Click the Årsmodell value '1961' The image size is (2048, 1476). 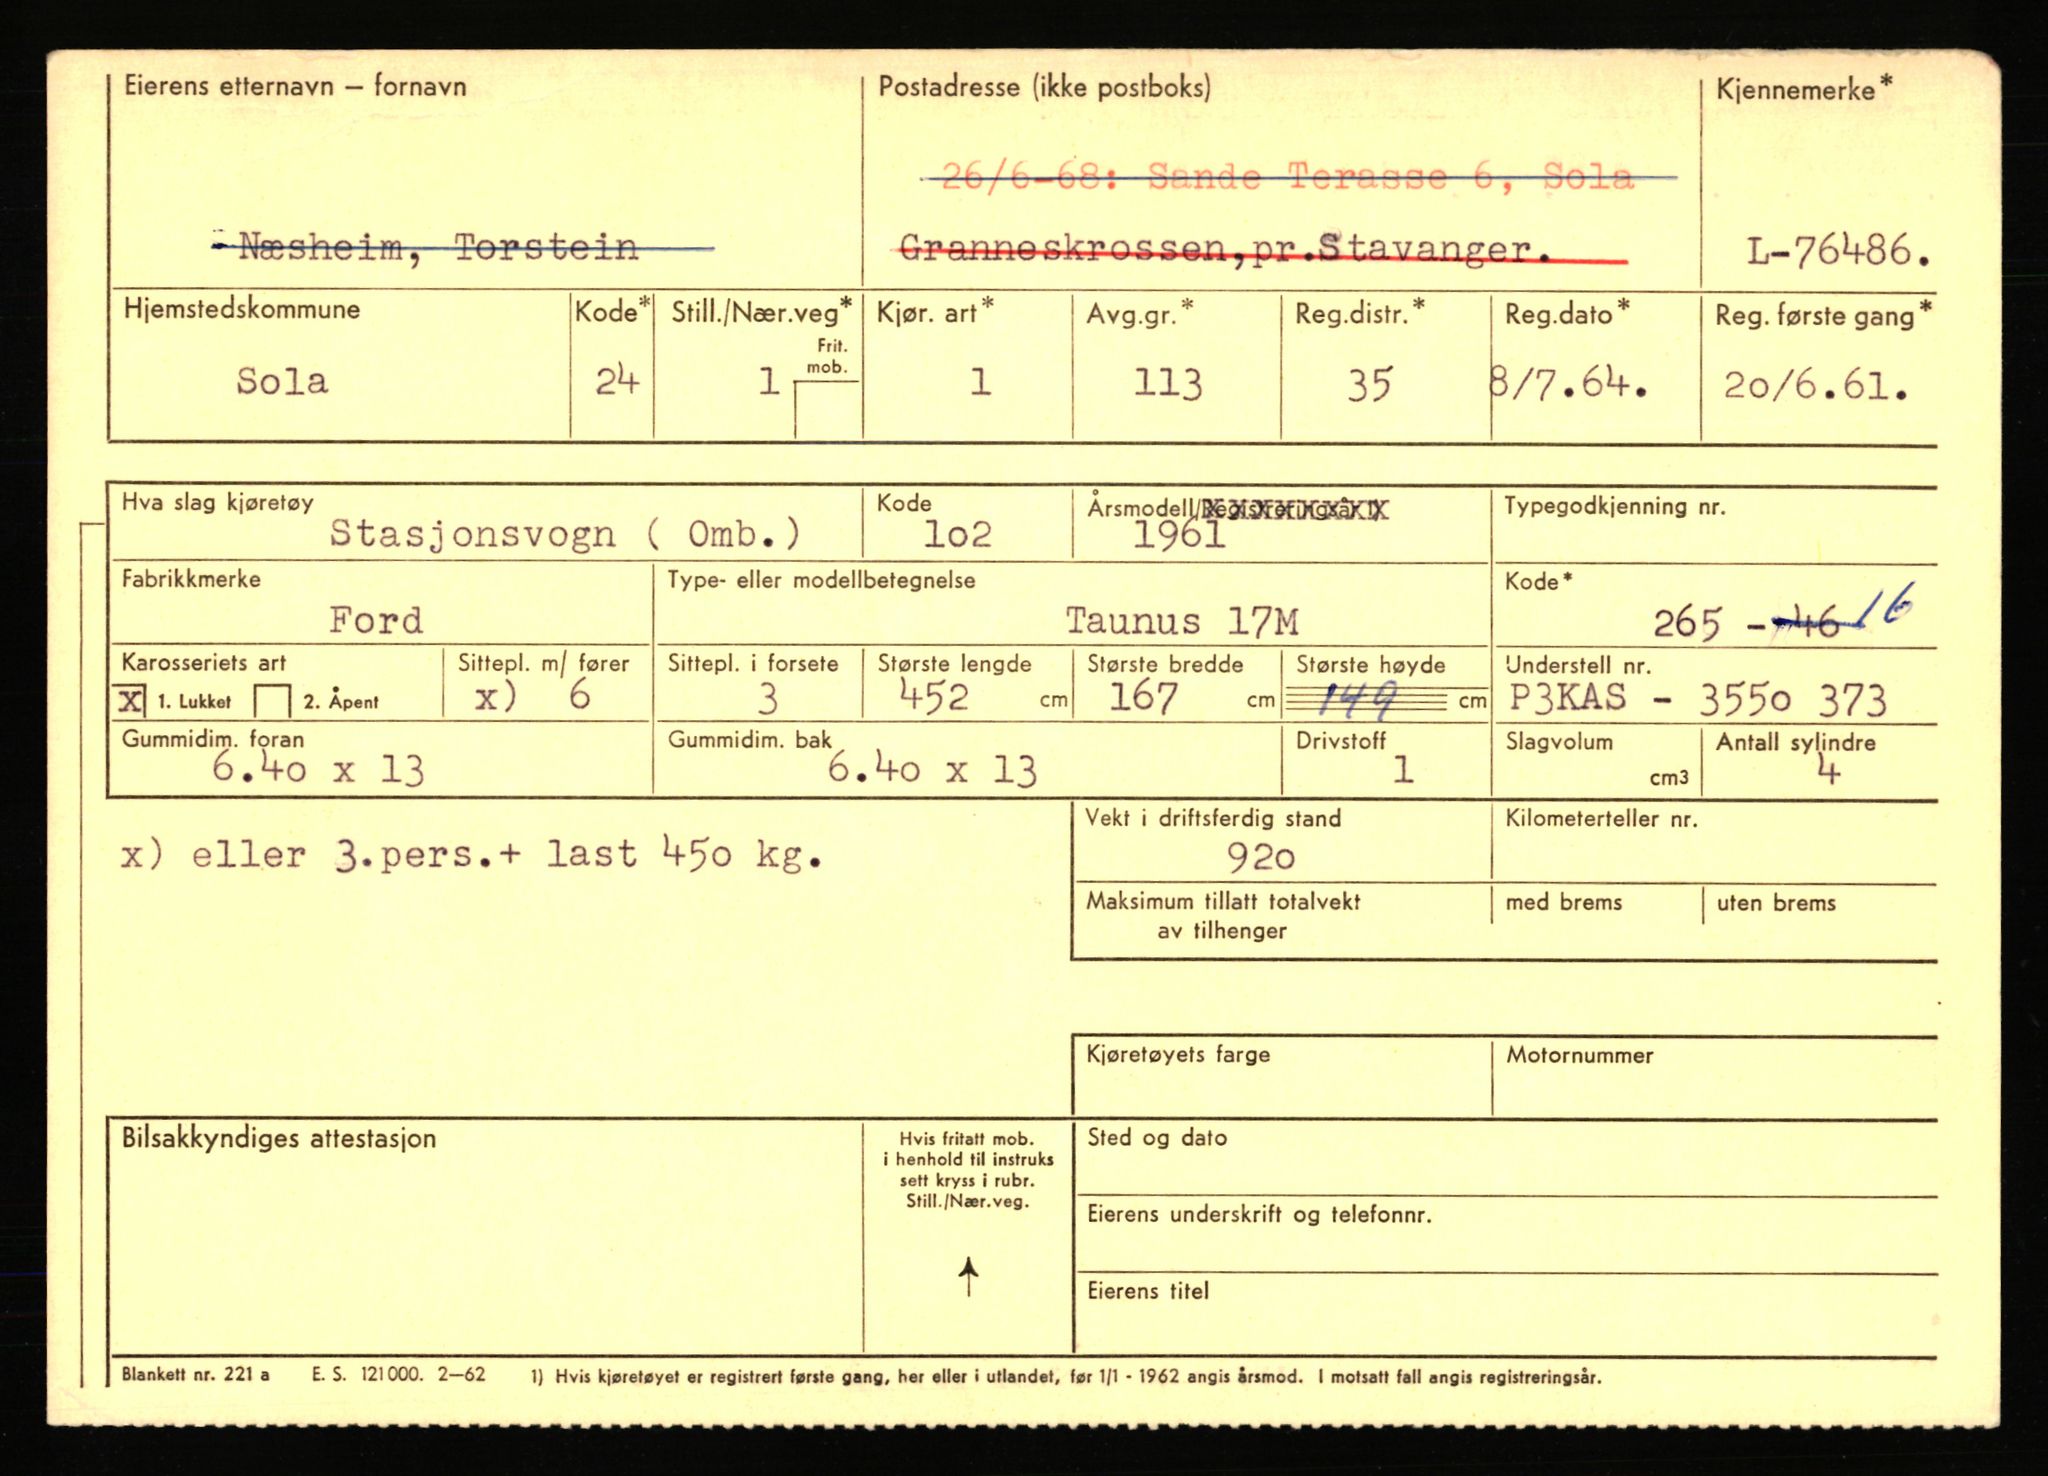[1179, 535]
